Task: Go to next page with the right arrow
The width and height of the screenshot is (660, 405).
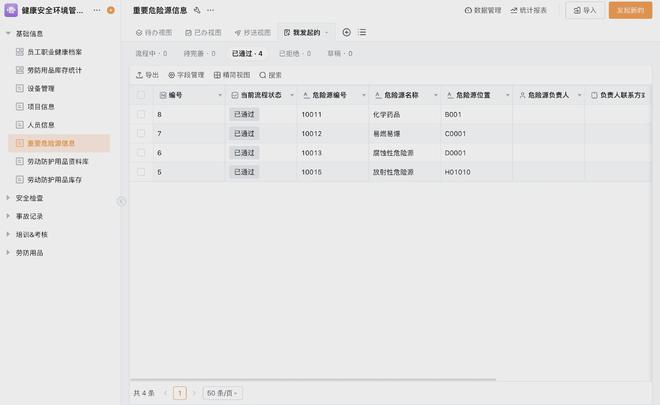Action: click(194, 393)
